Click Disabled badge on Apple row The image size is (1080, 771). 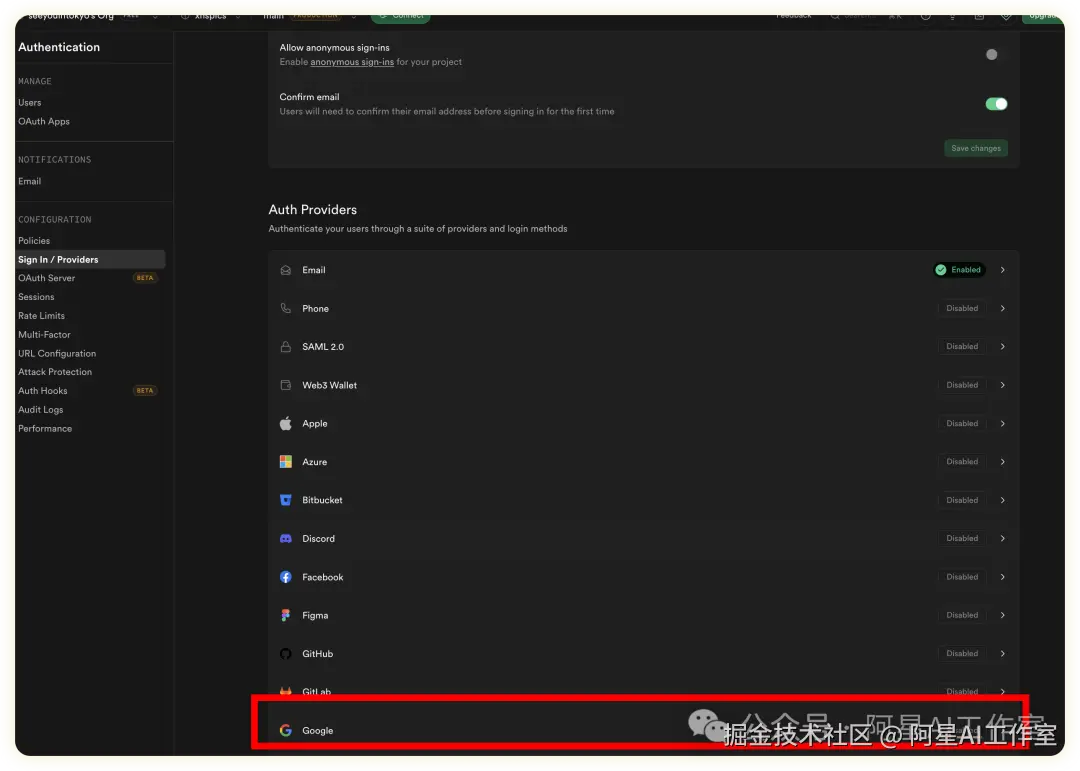click(x=962, y=423)
